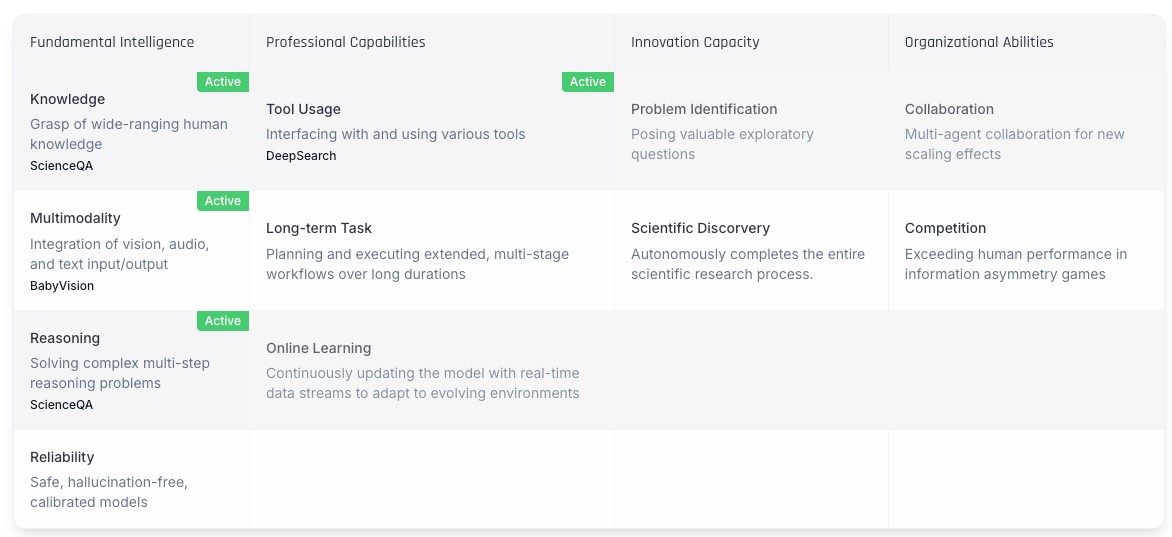
Task: Click the Active badge on Tool Usage
Action: pyautogui.click(x=588, y=82)
